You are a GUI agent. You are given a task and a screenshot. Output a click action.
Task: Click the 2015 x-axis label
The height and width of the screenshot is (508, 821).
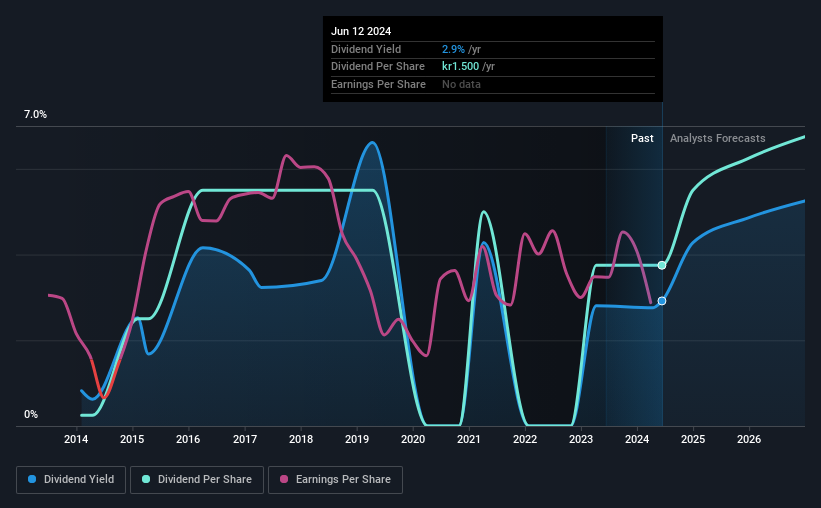132,439
